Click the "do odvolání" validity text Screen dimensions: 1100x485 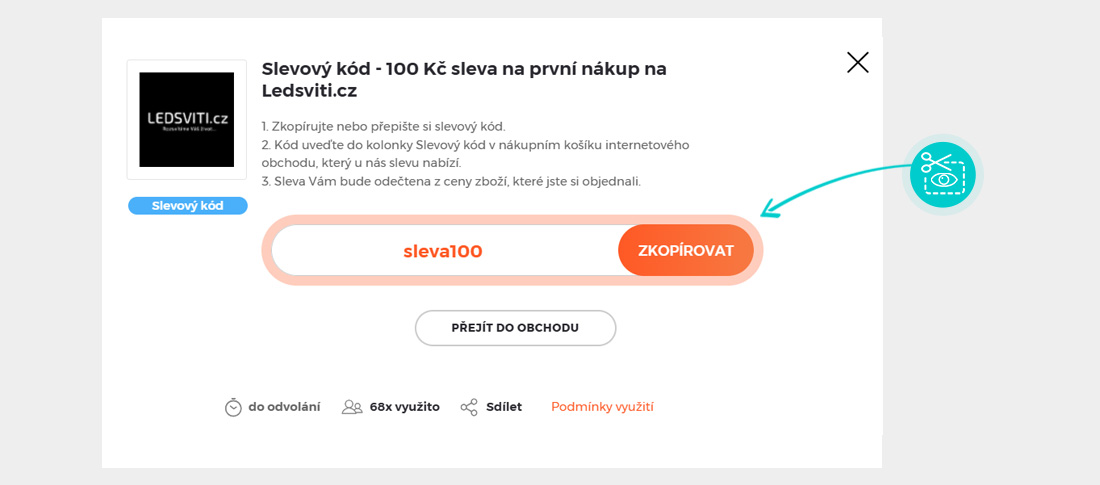pyautogui.click(x=284, y=407)
